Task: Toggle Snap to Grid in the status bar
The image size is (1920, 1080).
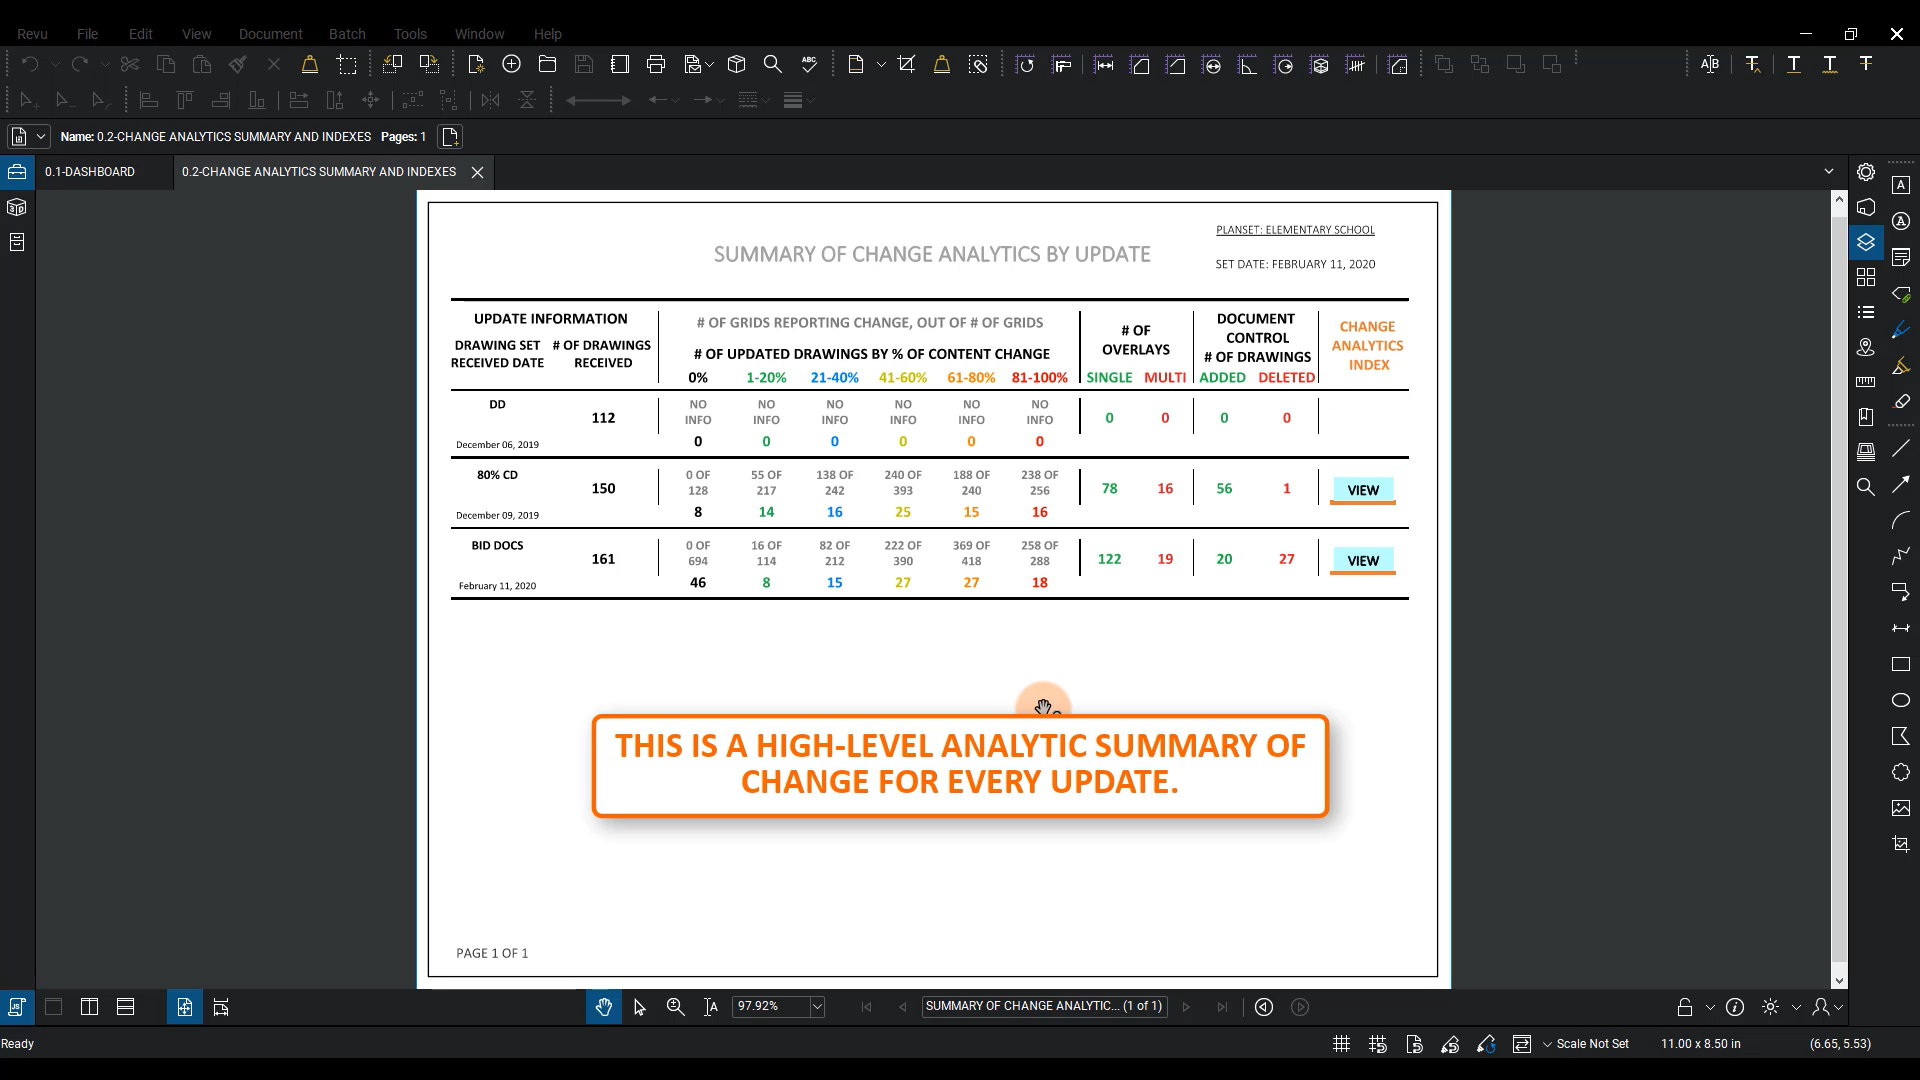Action: (x=1378, y=1044)
